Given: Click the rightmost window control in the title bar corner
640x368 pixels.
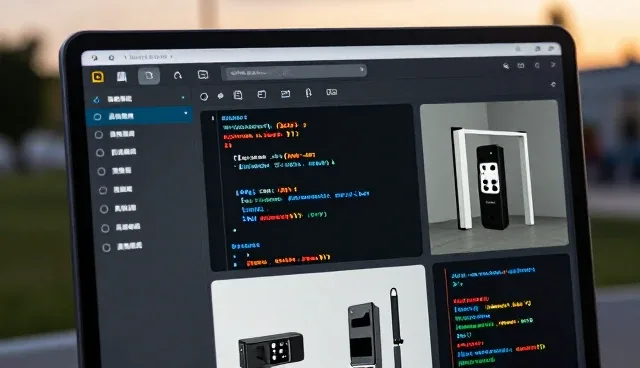Looking at the screenshot, I should [551, 48].
